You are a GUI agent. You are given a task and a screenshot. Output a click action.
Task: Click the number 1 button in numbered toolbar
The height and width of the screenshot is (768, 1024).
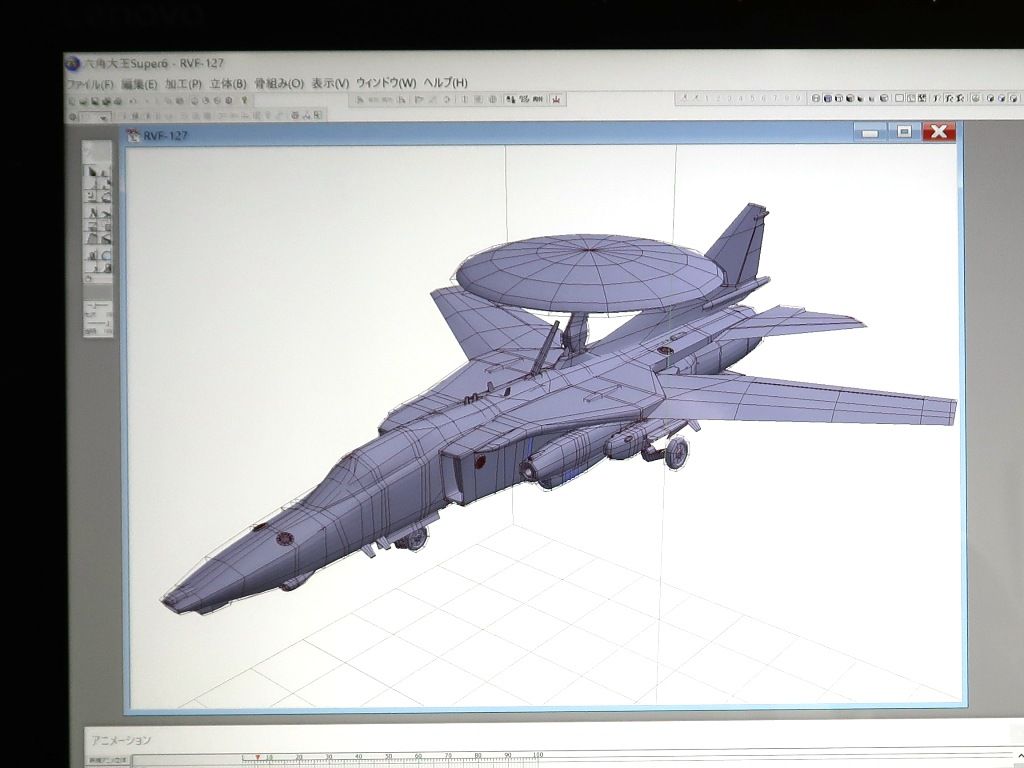[x=707, y=99]
